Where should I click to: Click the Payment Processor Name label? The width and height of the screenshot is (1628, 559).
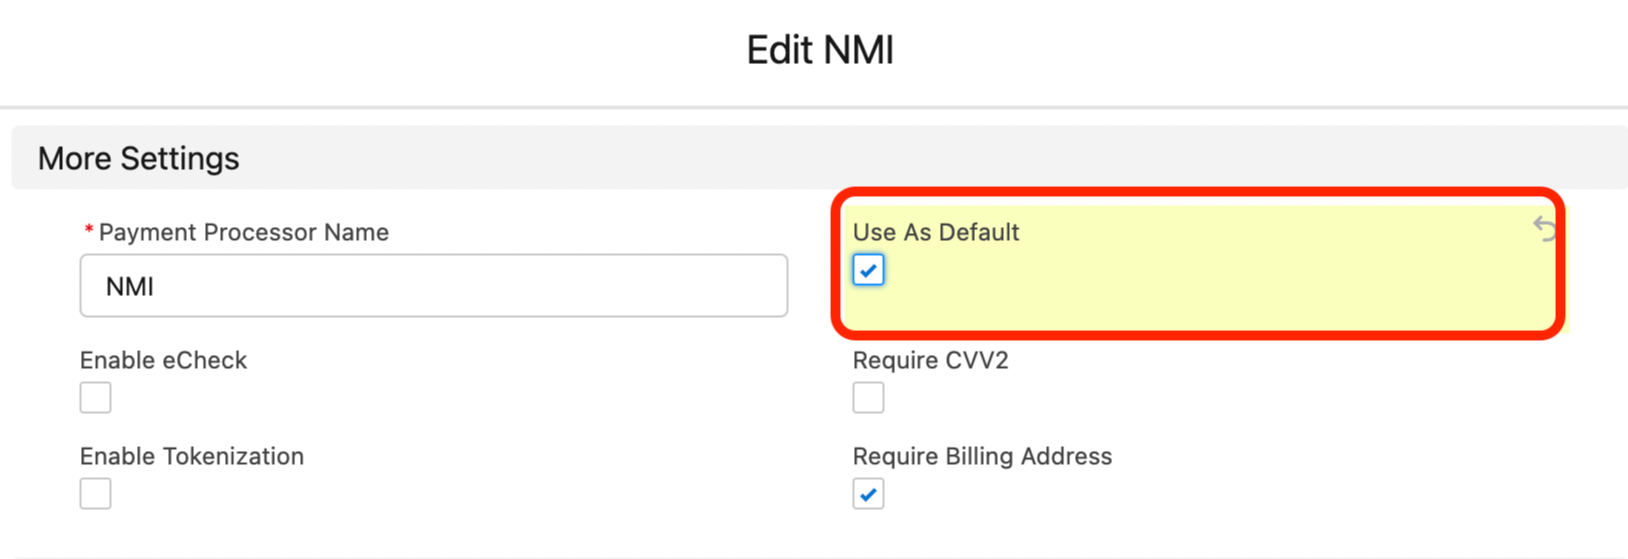click(243, 232)
